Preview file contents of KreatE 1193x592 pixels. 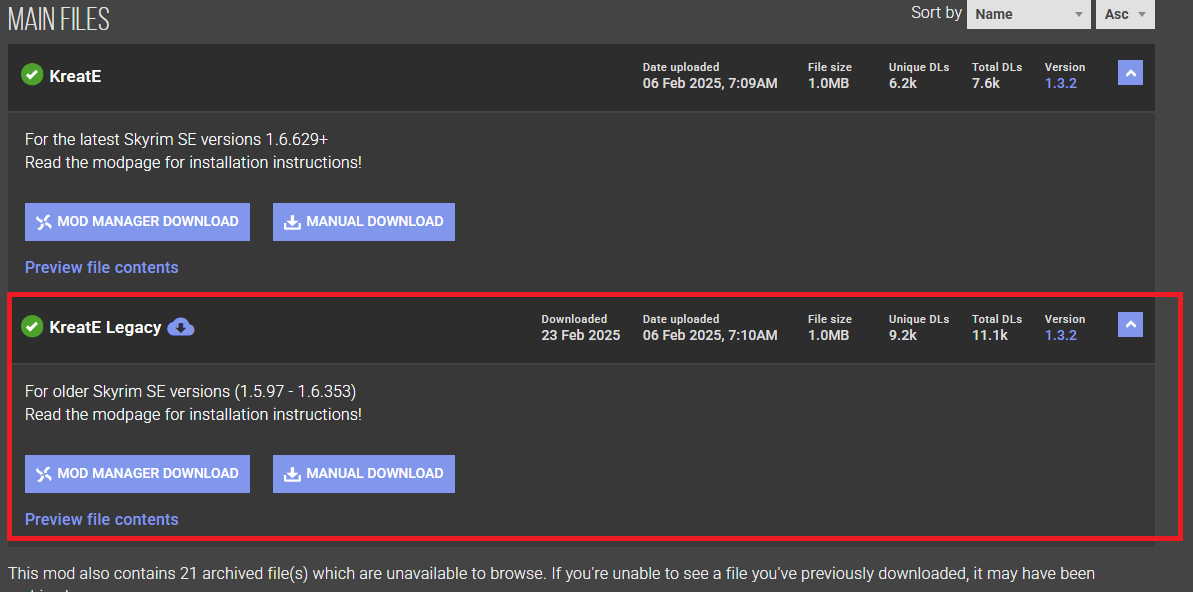(101, 267)
